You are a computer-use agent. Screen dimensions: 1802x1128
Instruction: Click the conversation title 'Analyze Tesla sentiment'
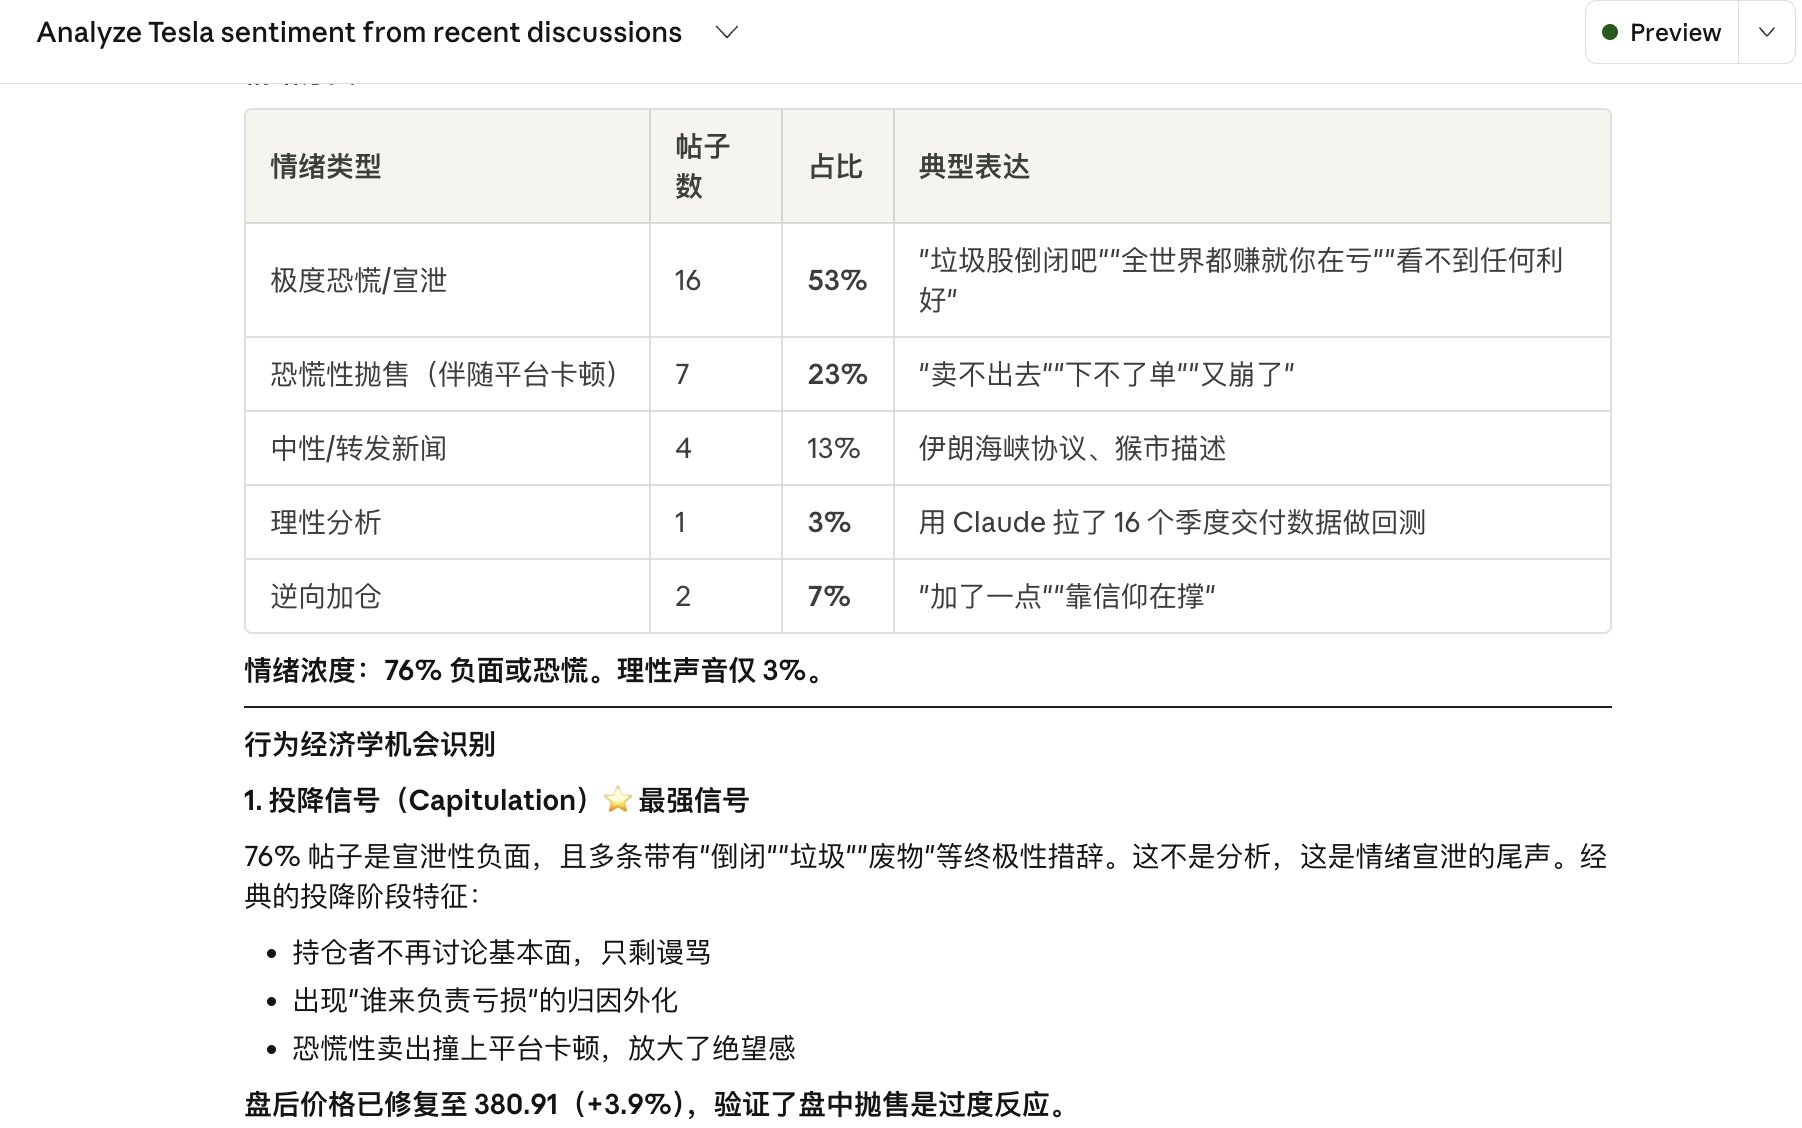[359, 33]
